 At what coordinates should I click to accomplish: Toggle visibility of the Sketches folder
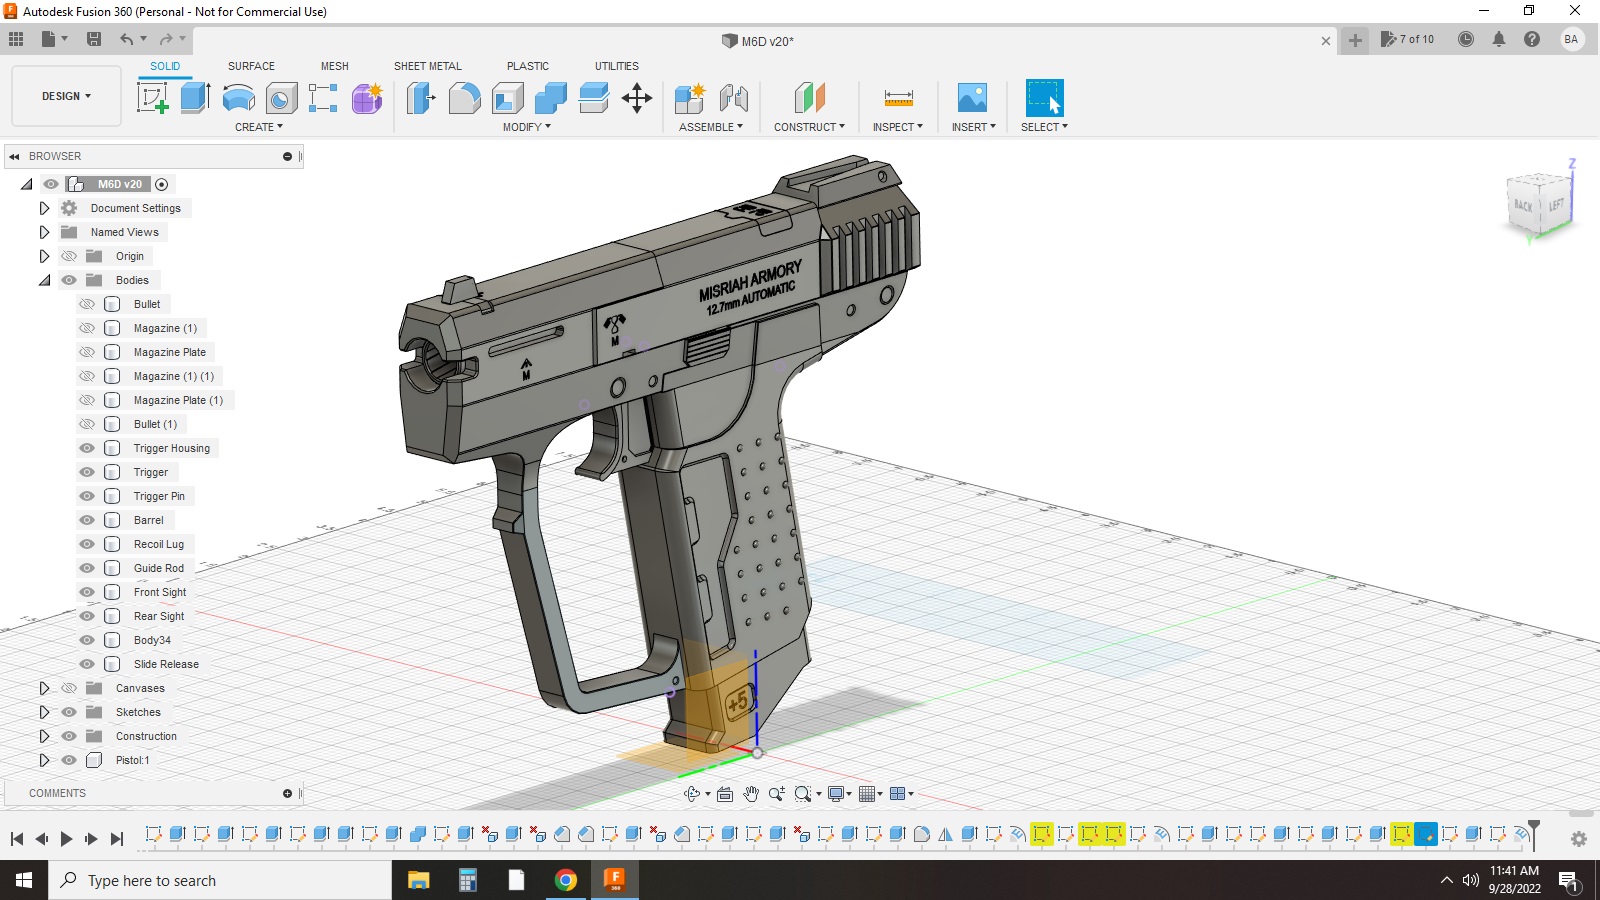(69, 712)
